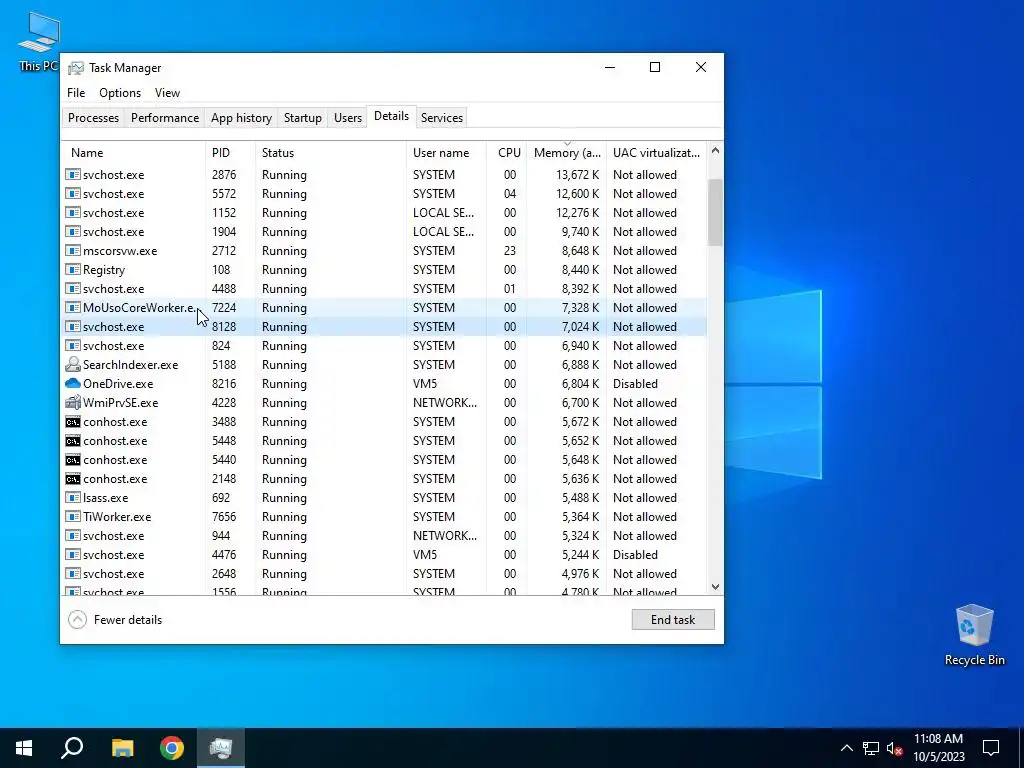Click the SearchIndexer.exe process icon
Image resolution: width=1024 pixels, height=768 pixels.
tap(72, 364)
